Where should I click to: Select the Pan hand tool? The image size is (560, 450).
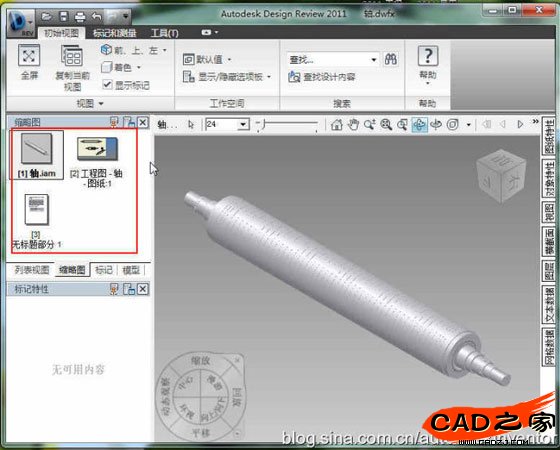(353, 124)
